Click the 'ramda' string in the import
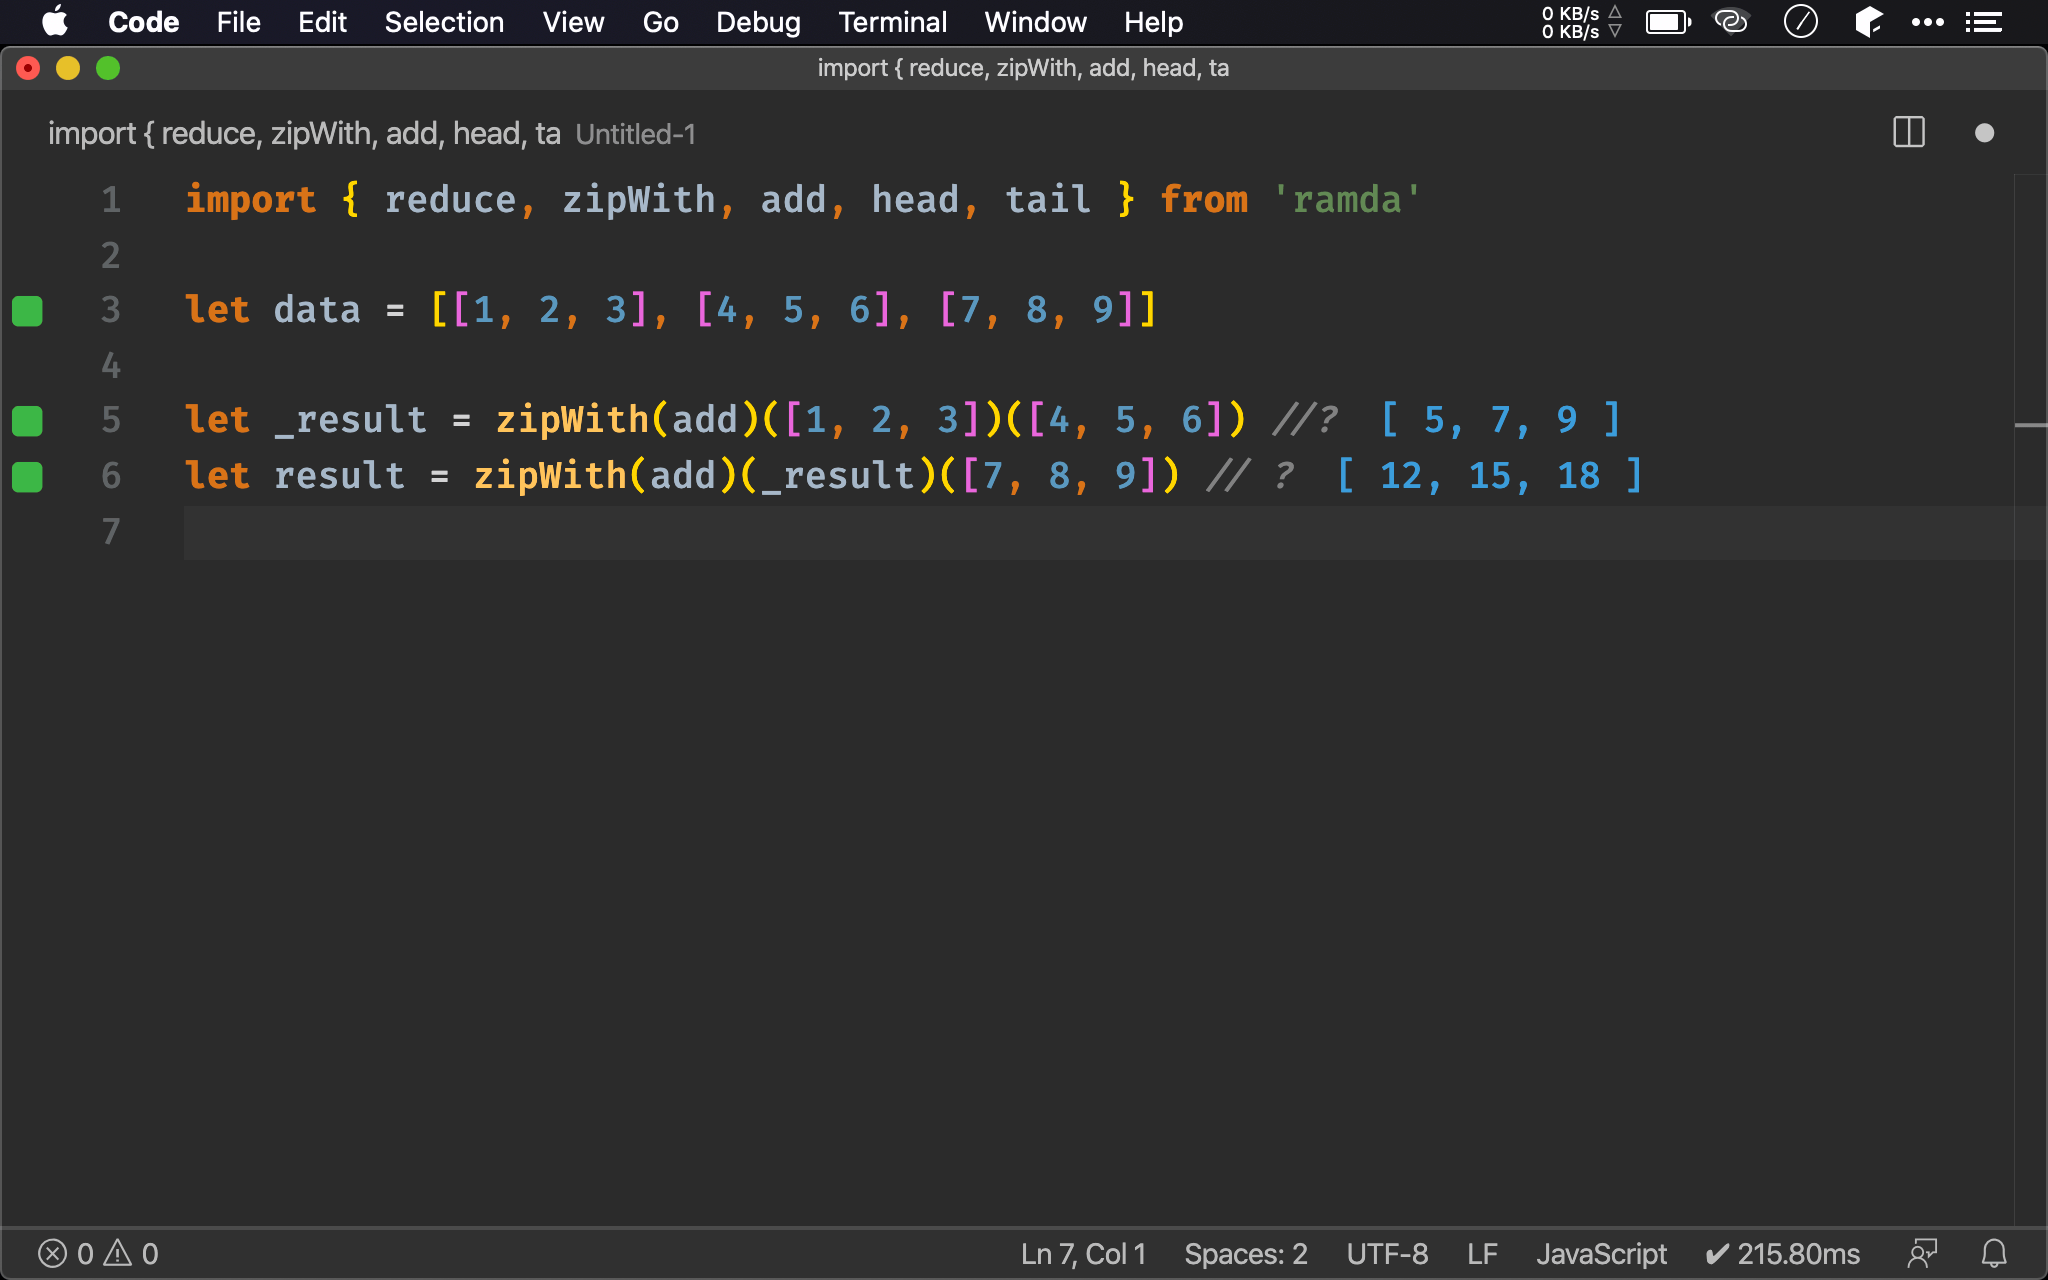The width and height of the screenshot is (2048, 1280). [x=1346, y=200]
